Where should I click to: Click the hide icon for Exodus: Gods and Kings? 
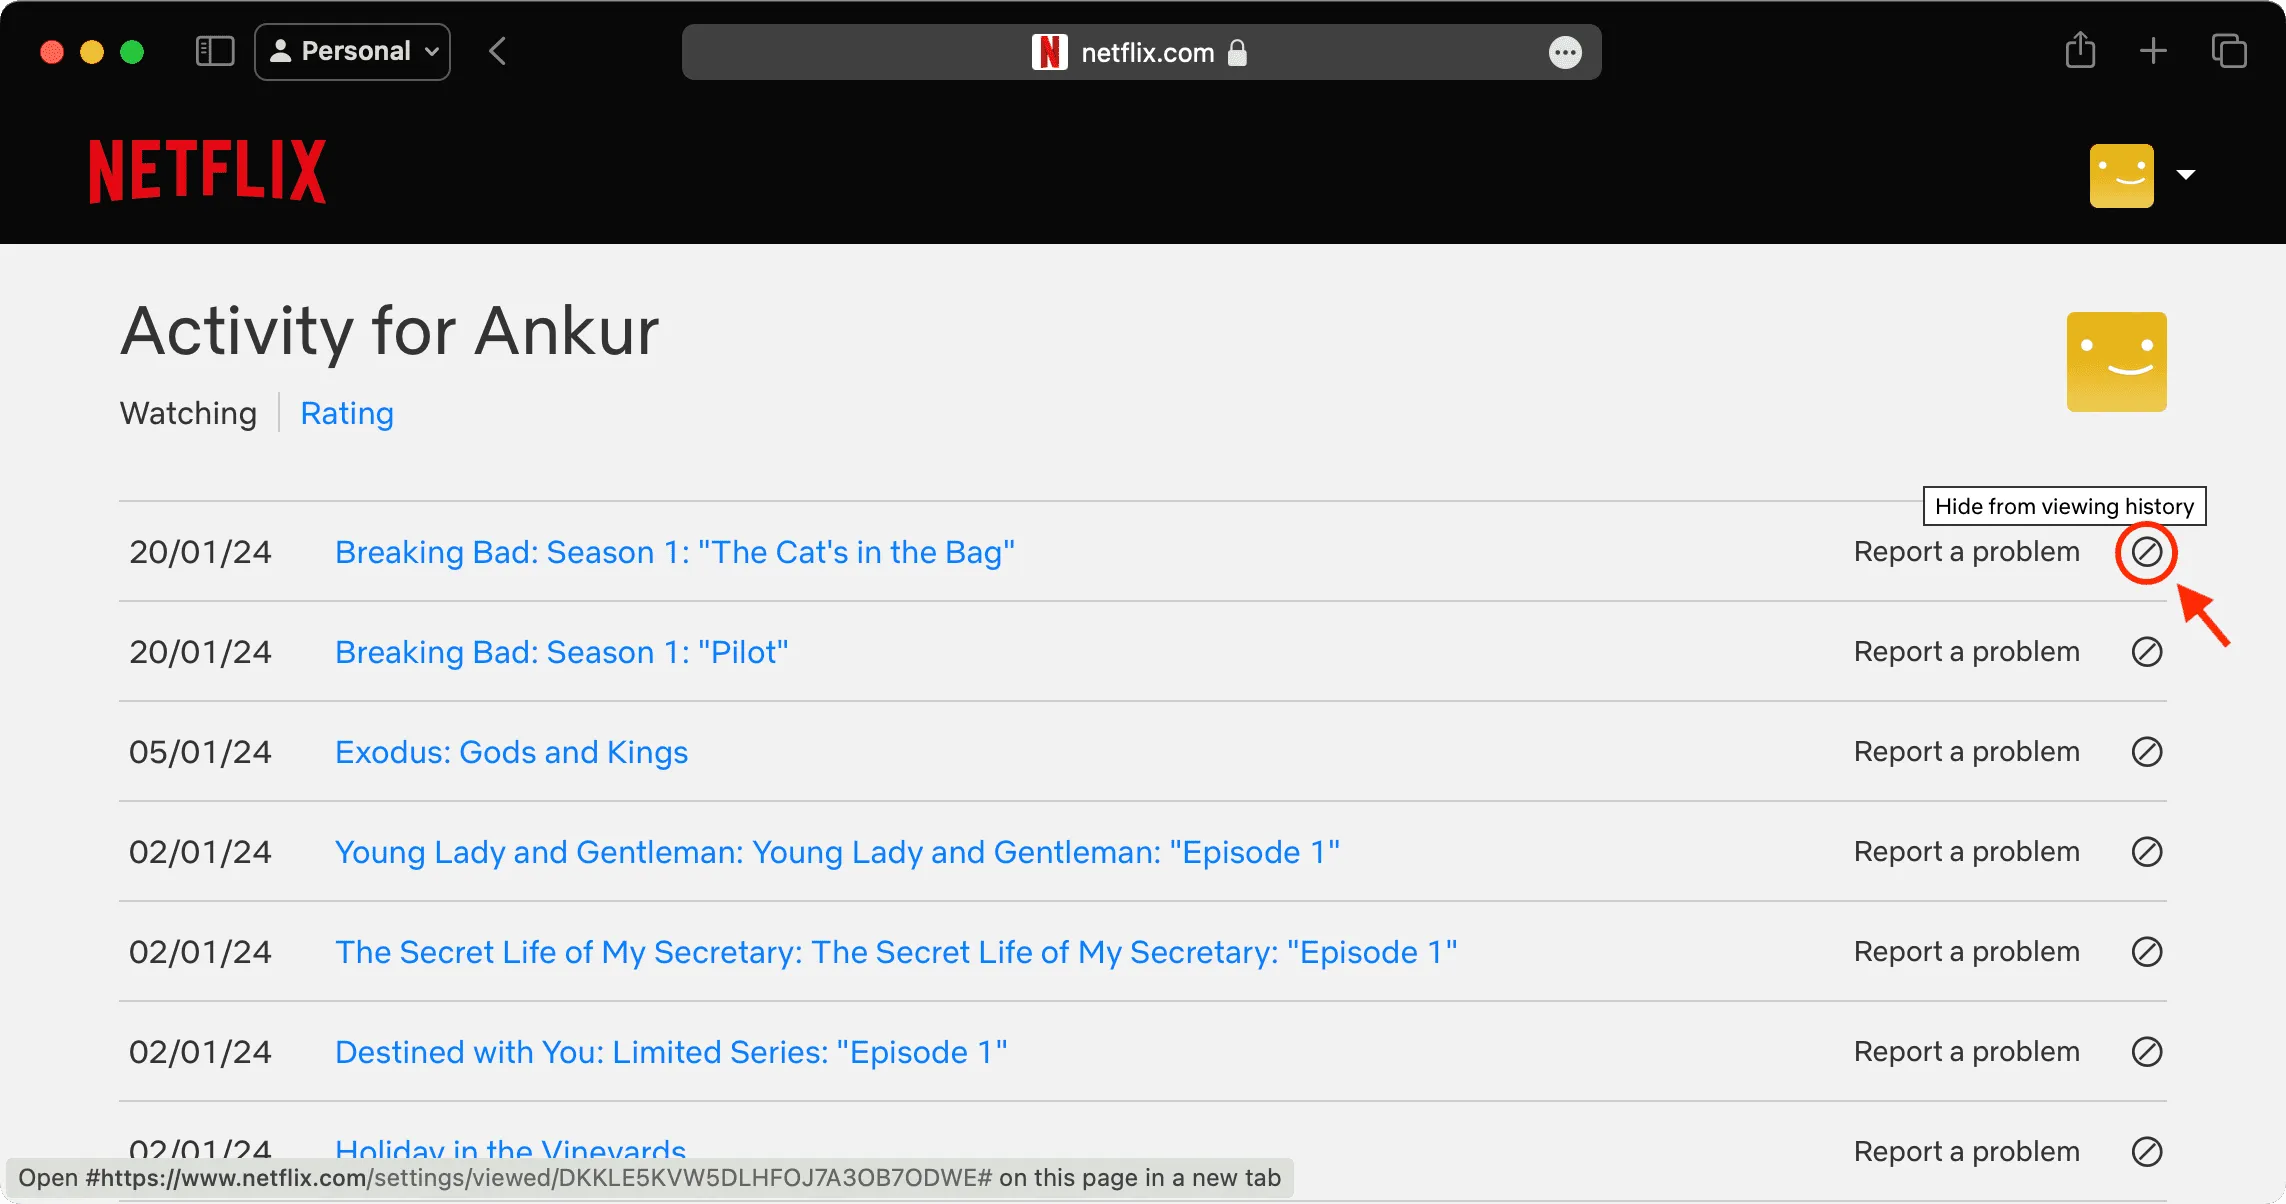click(x=2147, y=752)
